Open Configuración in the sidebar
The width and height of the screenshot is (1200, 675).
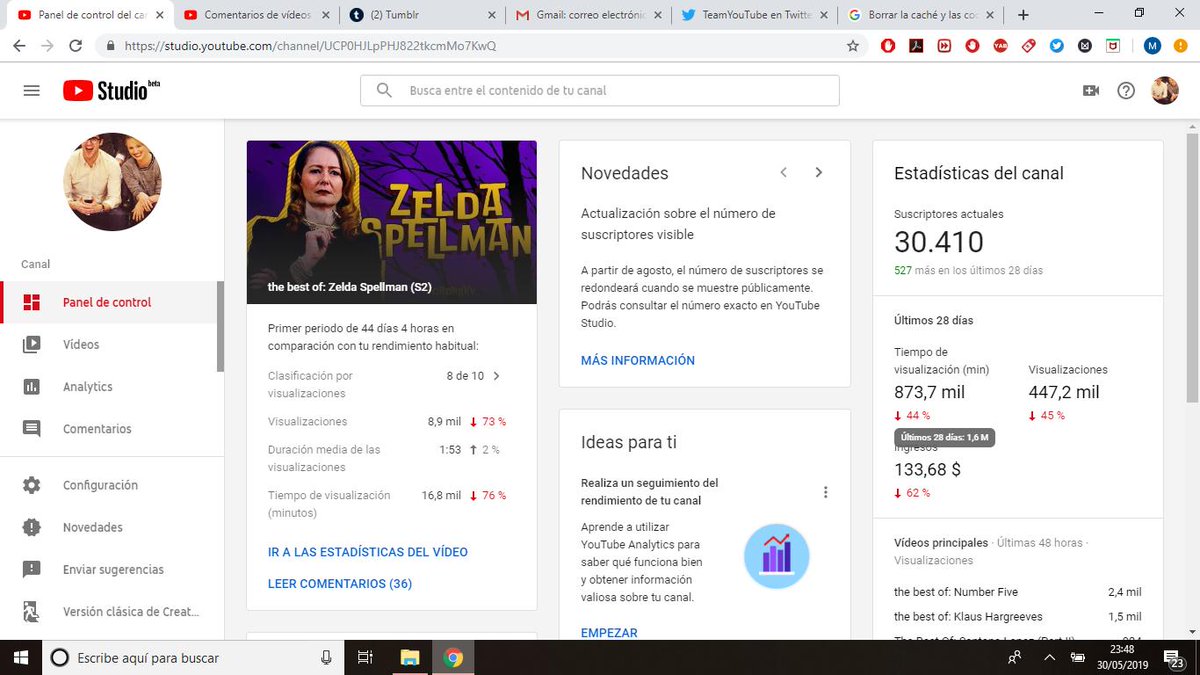point(110,485)
